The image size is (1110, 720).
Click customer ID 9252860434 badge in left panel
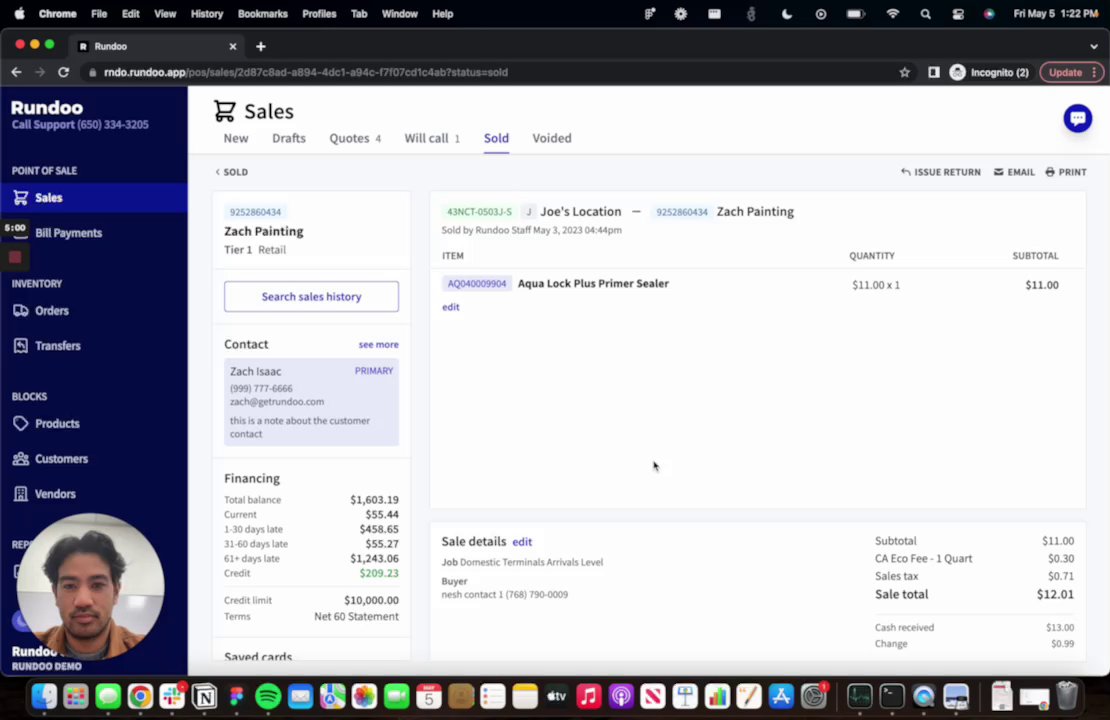[x=256, y=212]
